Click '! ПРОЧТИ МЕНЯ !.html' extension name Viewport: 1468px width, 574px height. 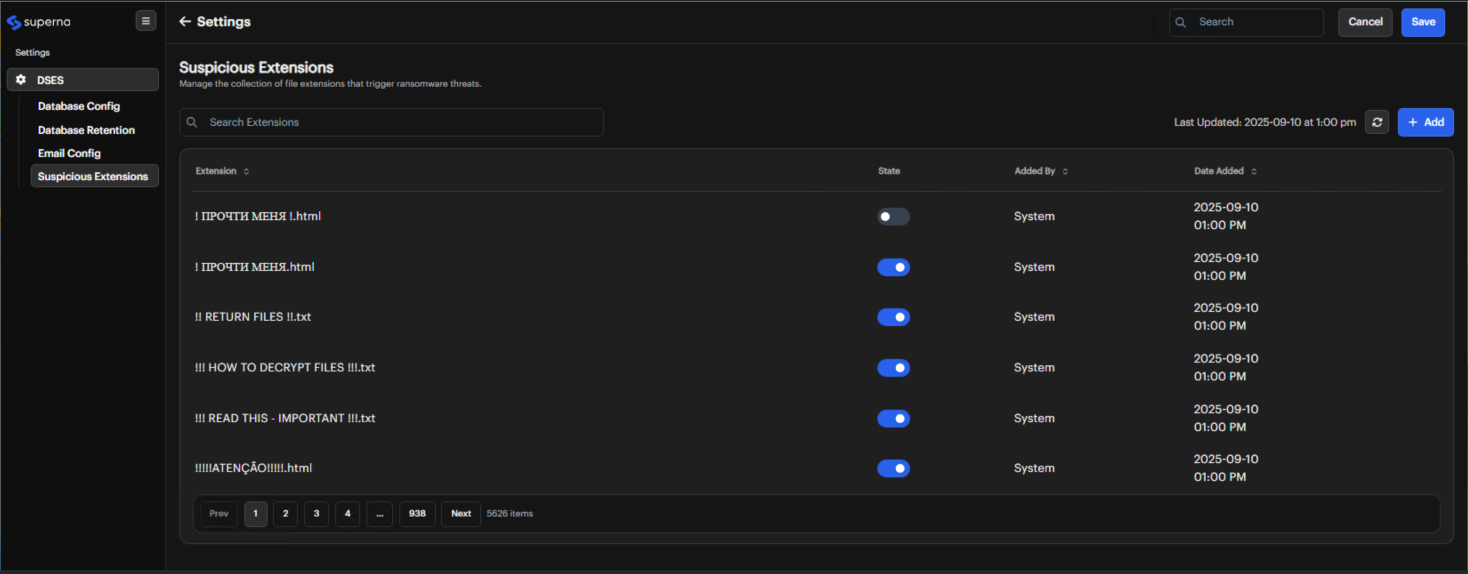click(x=257, y=216)
